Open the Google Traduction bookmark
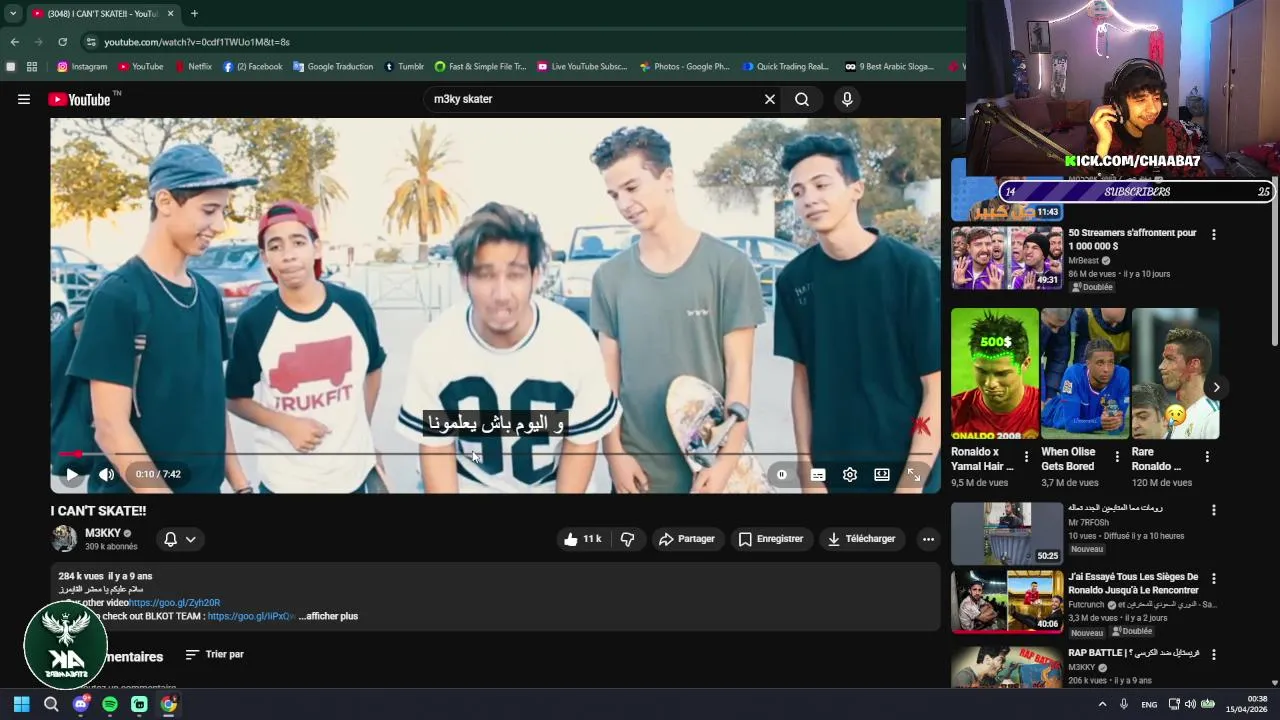This screenshot has width=1280, height=720. coord(333,67)
